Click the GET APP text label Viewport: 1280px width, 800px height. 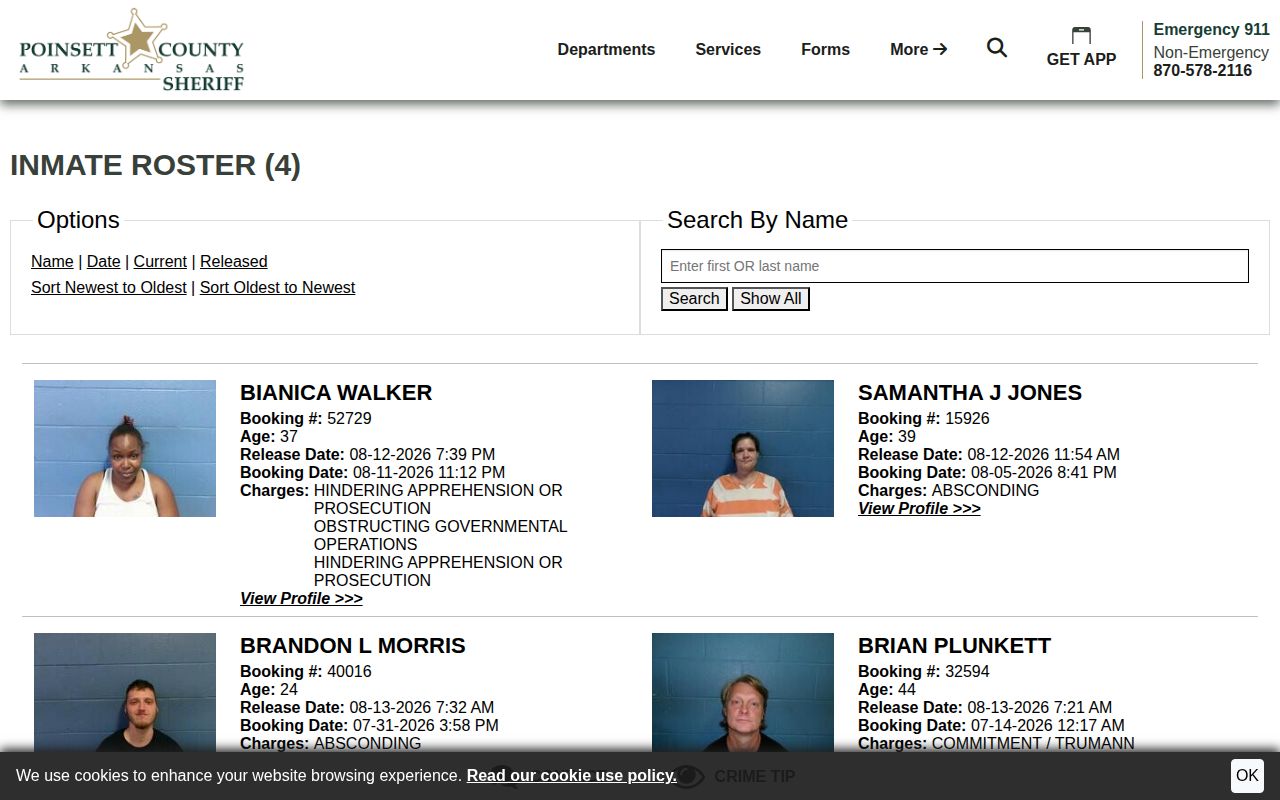(1081, 59)
